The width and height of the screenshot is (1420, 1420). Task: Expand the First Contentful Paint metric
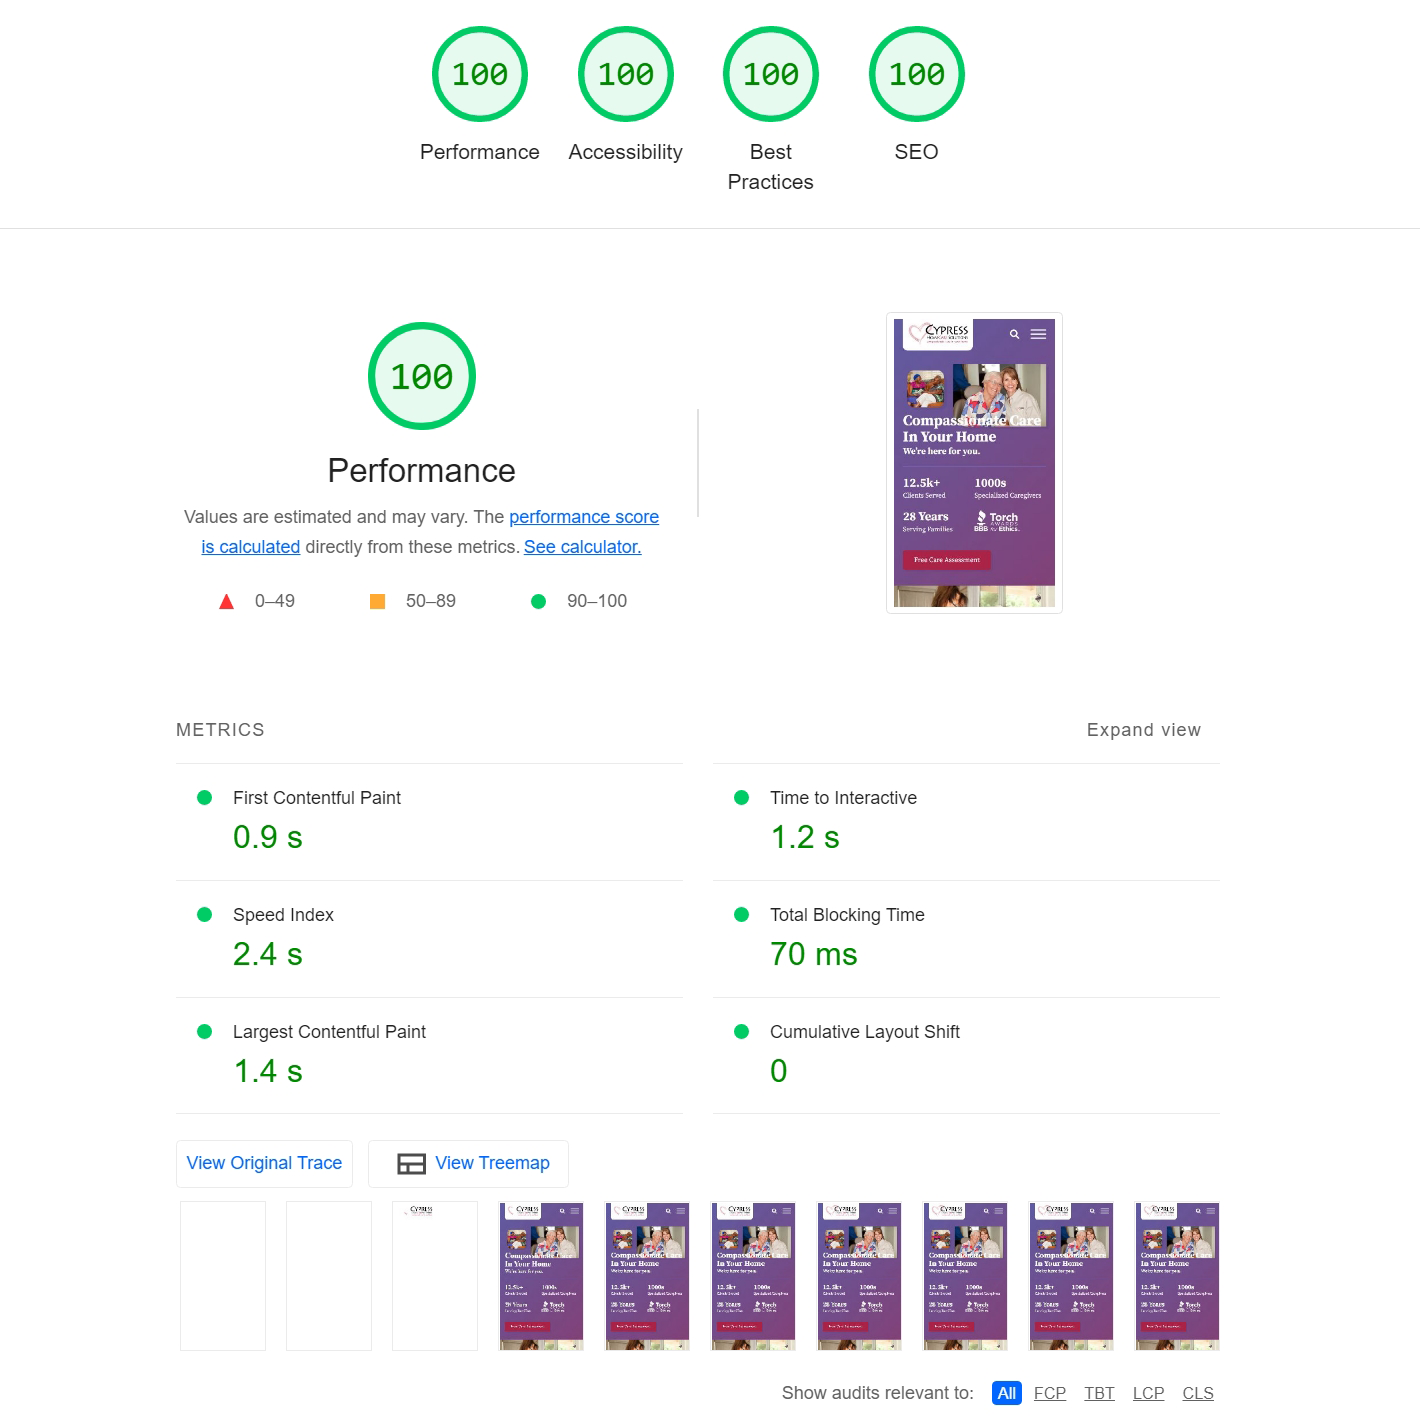tap(316, 798)
